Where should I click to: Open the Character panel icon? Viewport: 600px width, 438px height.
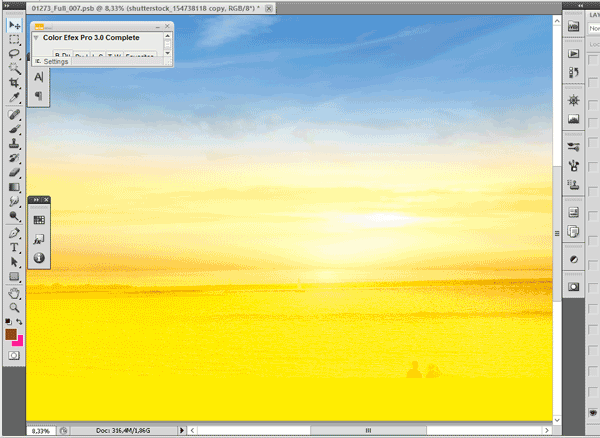[x=39, y=77]
